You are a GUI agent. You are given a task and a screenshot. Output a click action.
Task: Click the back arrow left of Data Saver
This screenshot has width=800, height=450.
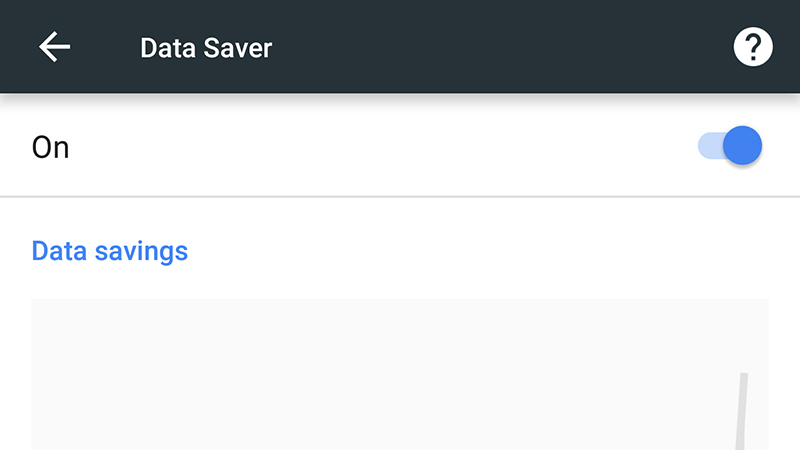point(55,47)
